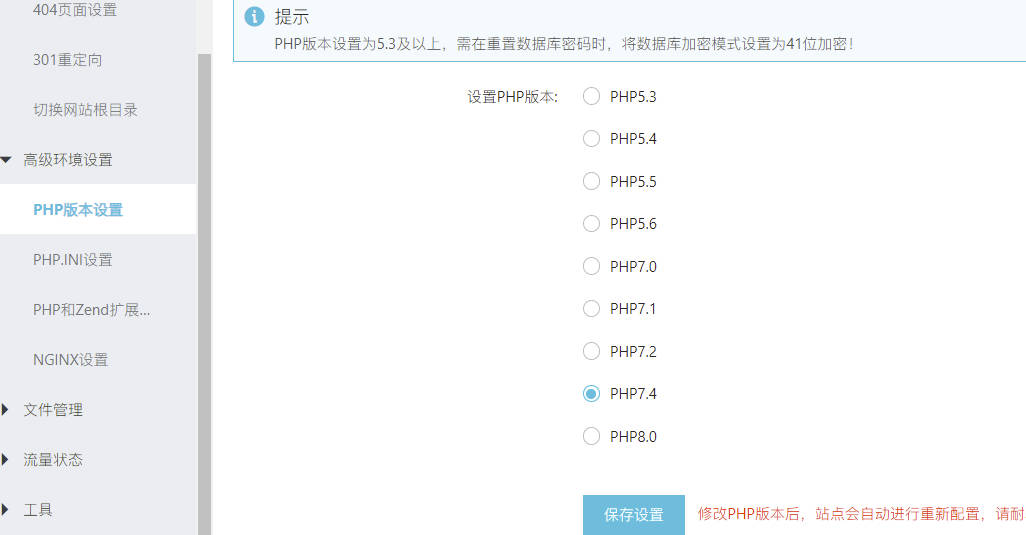Image resolution: width=1026 pixels, height=535 pixels.
Task: Select the PHP8.0 radio button
Action: tap(591, 436)
